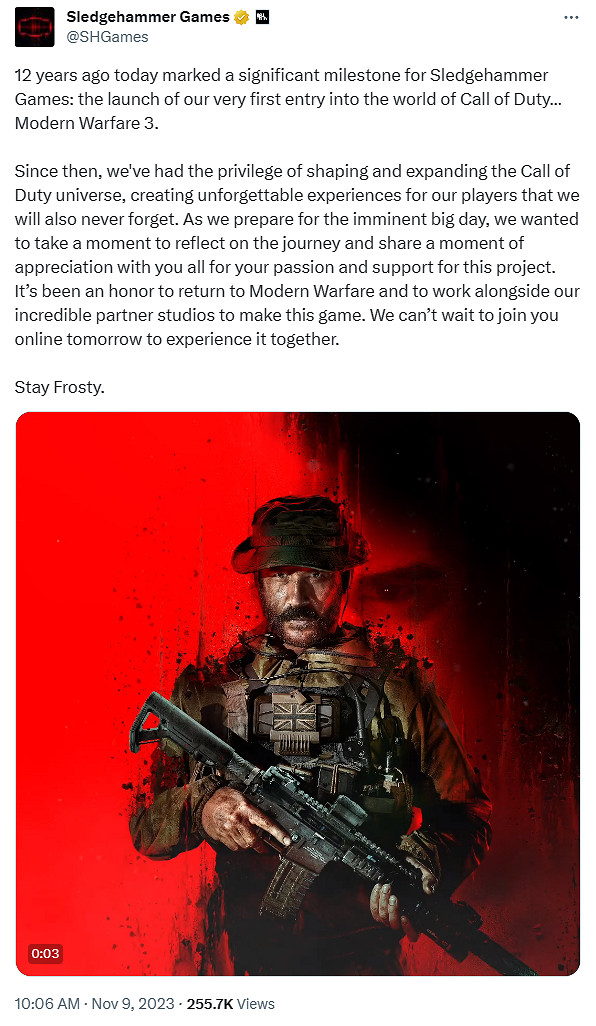Visit the @SHGames handle link

107,37
